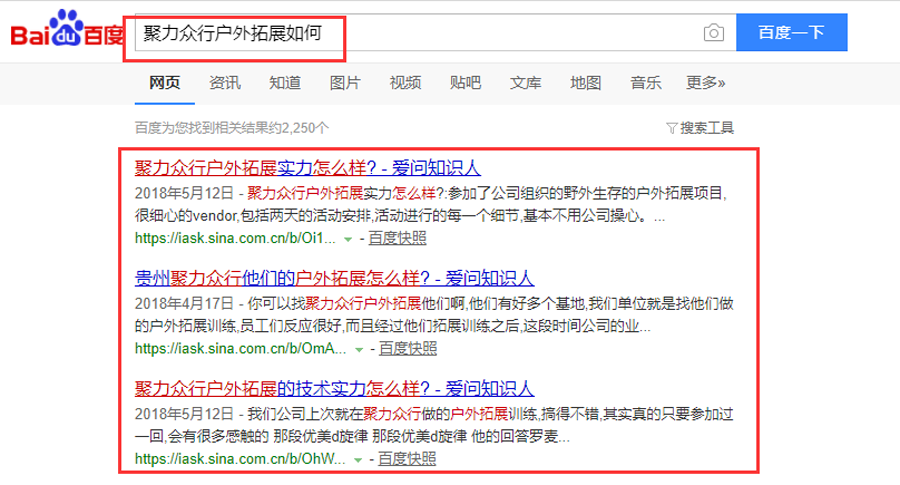Click the search tools funnel icon
This screenshot has width=900, height=485.
point(671,128)
